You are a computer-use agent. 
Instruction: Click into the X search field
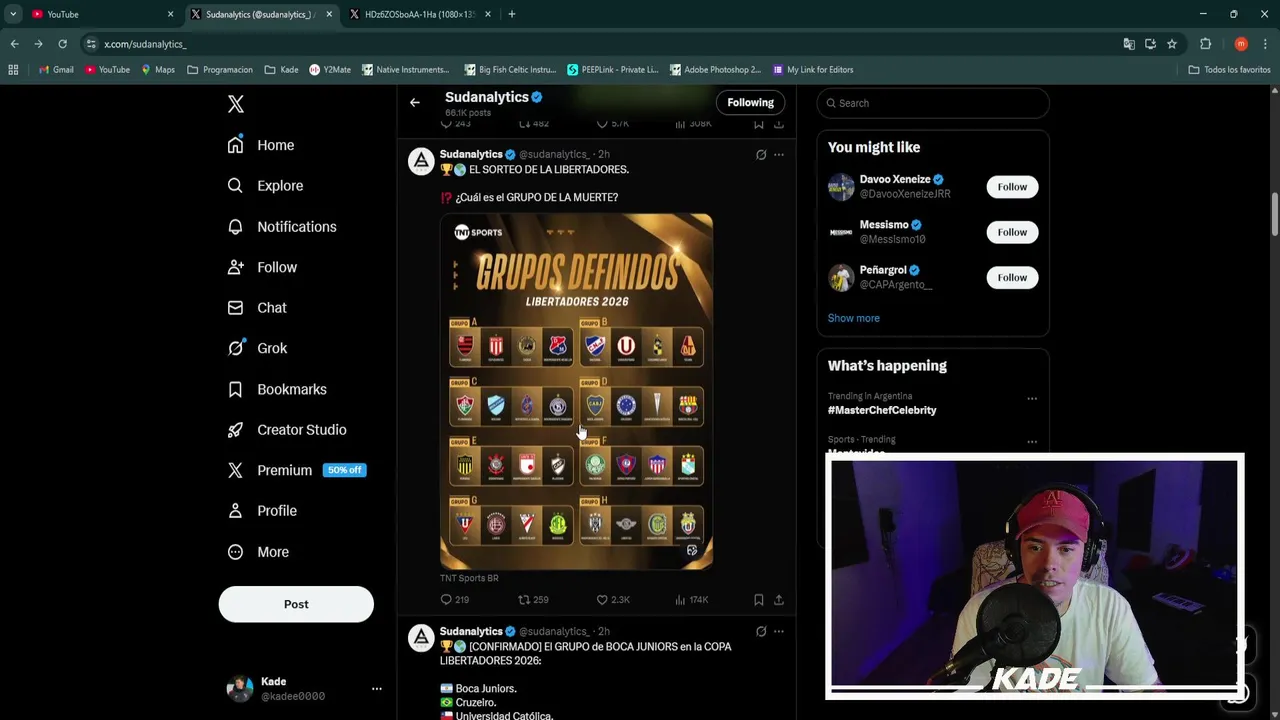coord(932,103)
